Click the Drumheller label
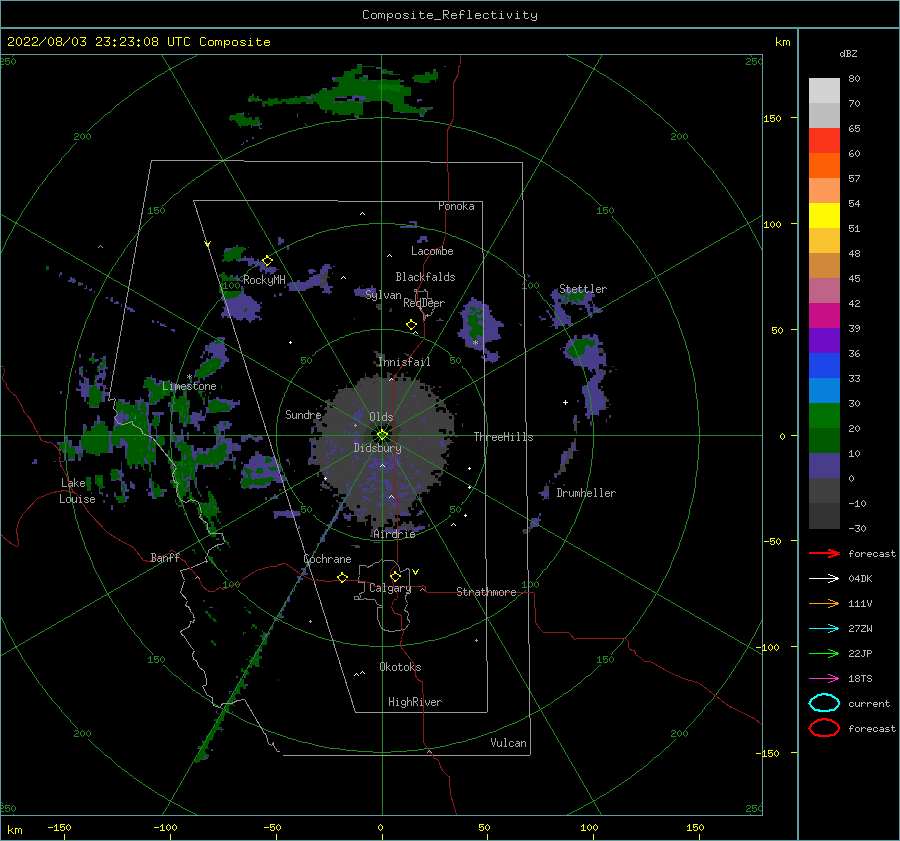Viewport: 900px width, 841px height. click(x=586, y=493)
